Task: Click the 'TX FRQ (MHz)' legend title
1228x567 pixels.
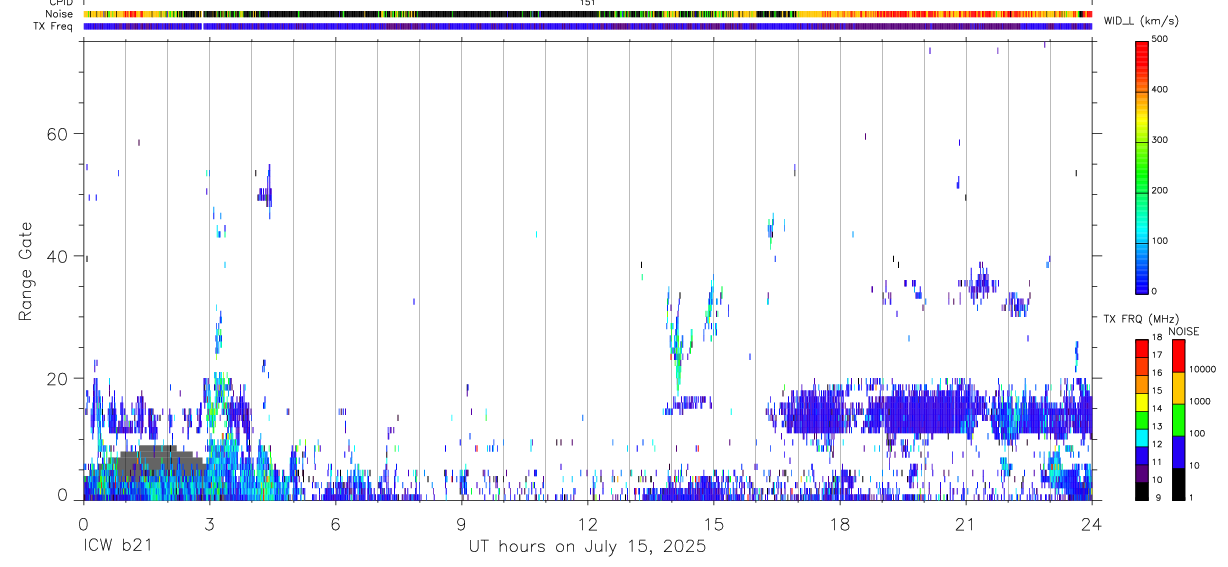Action: point(1140,319)
